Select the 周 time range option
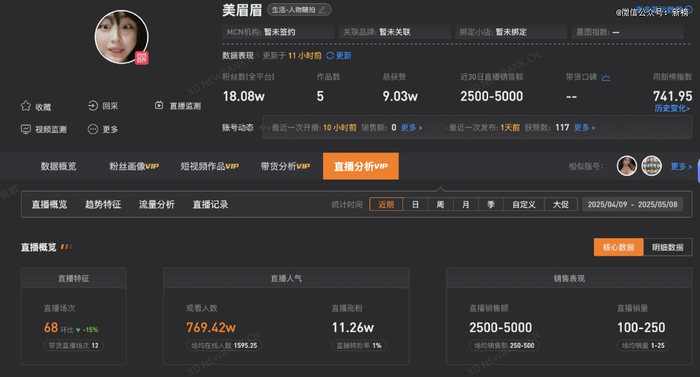Viewport: 700px width, 377px height. click(440, 205)
